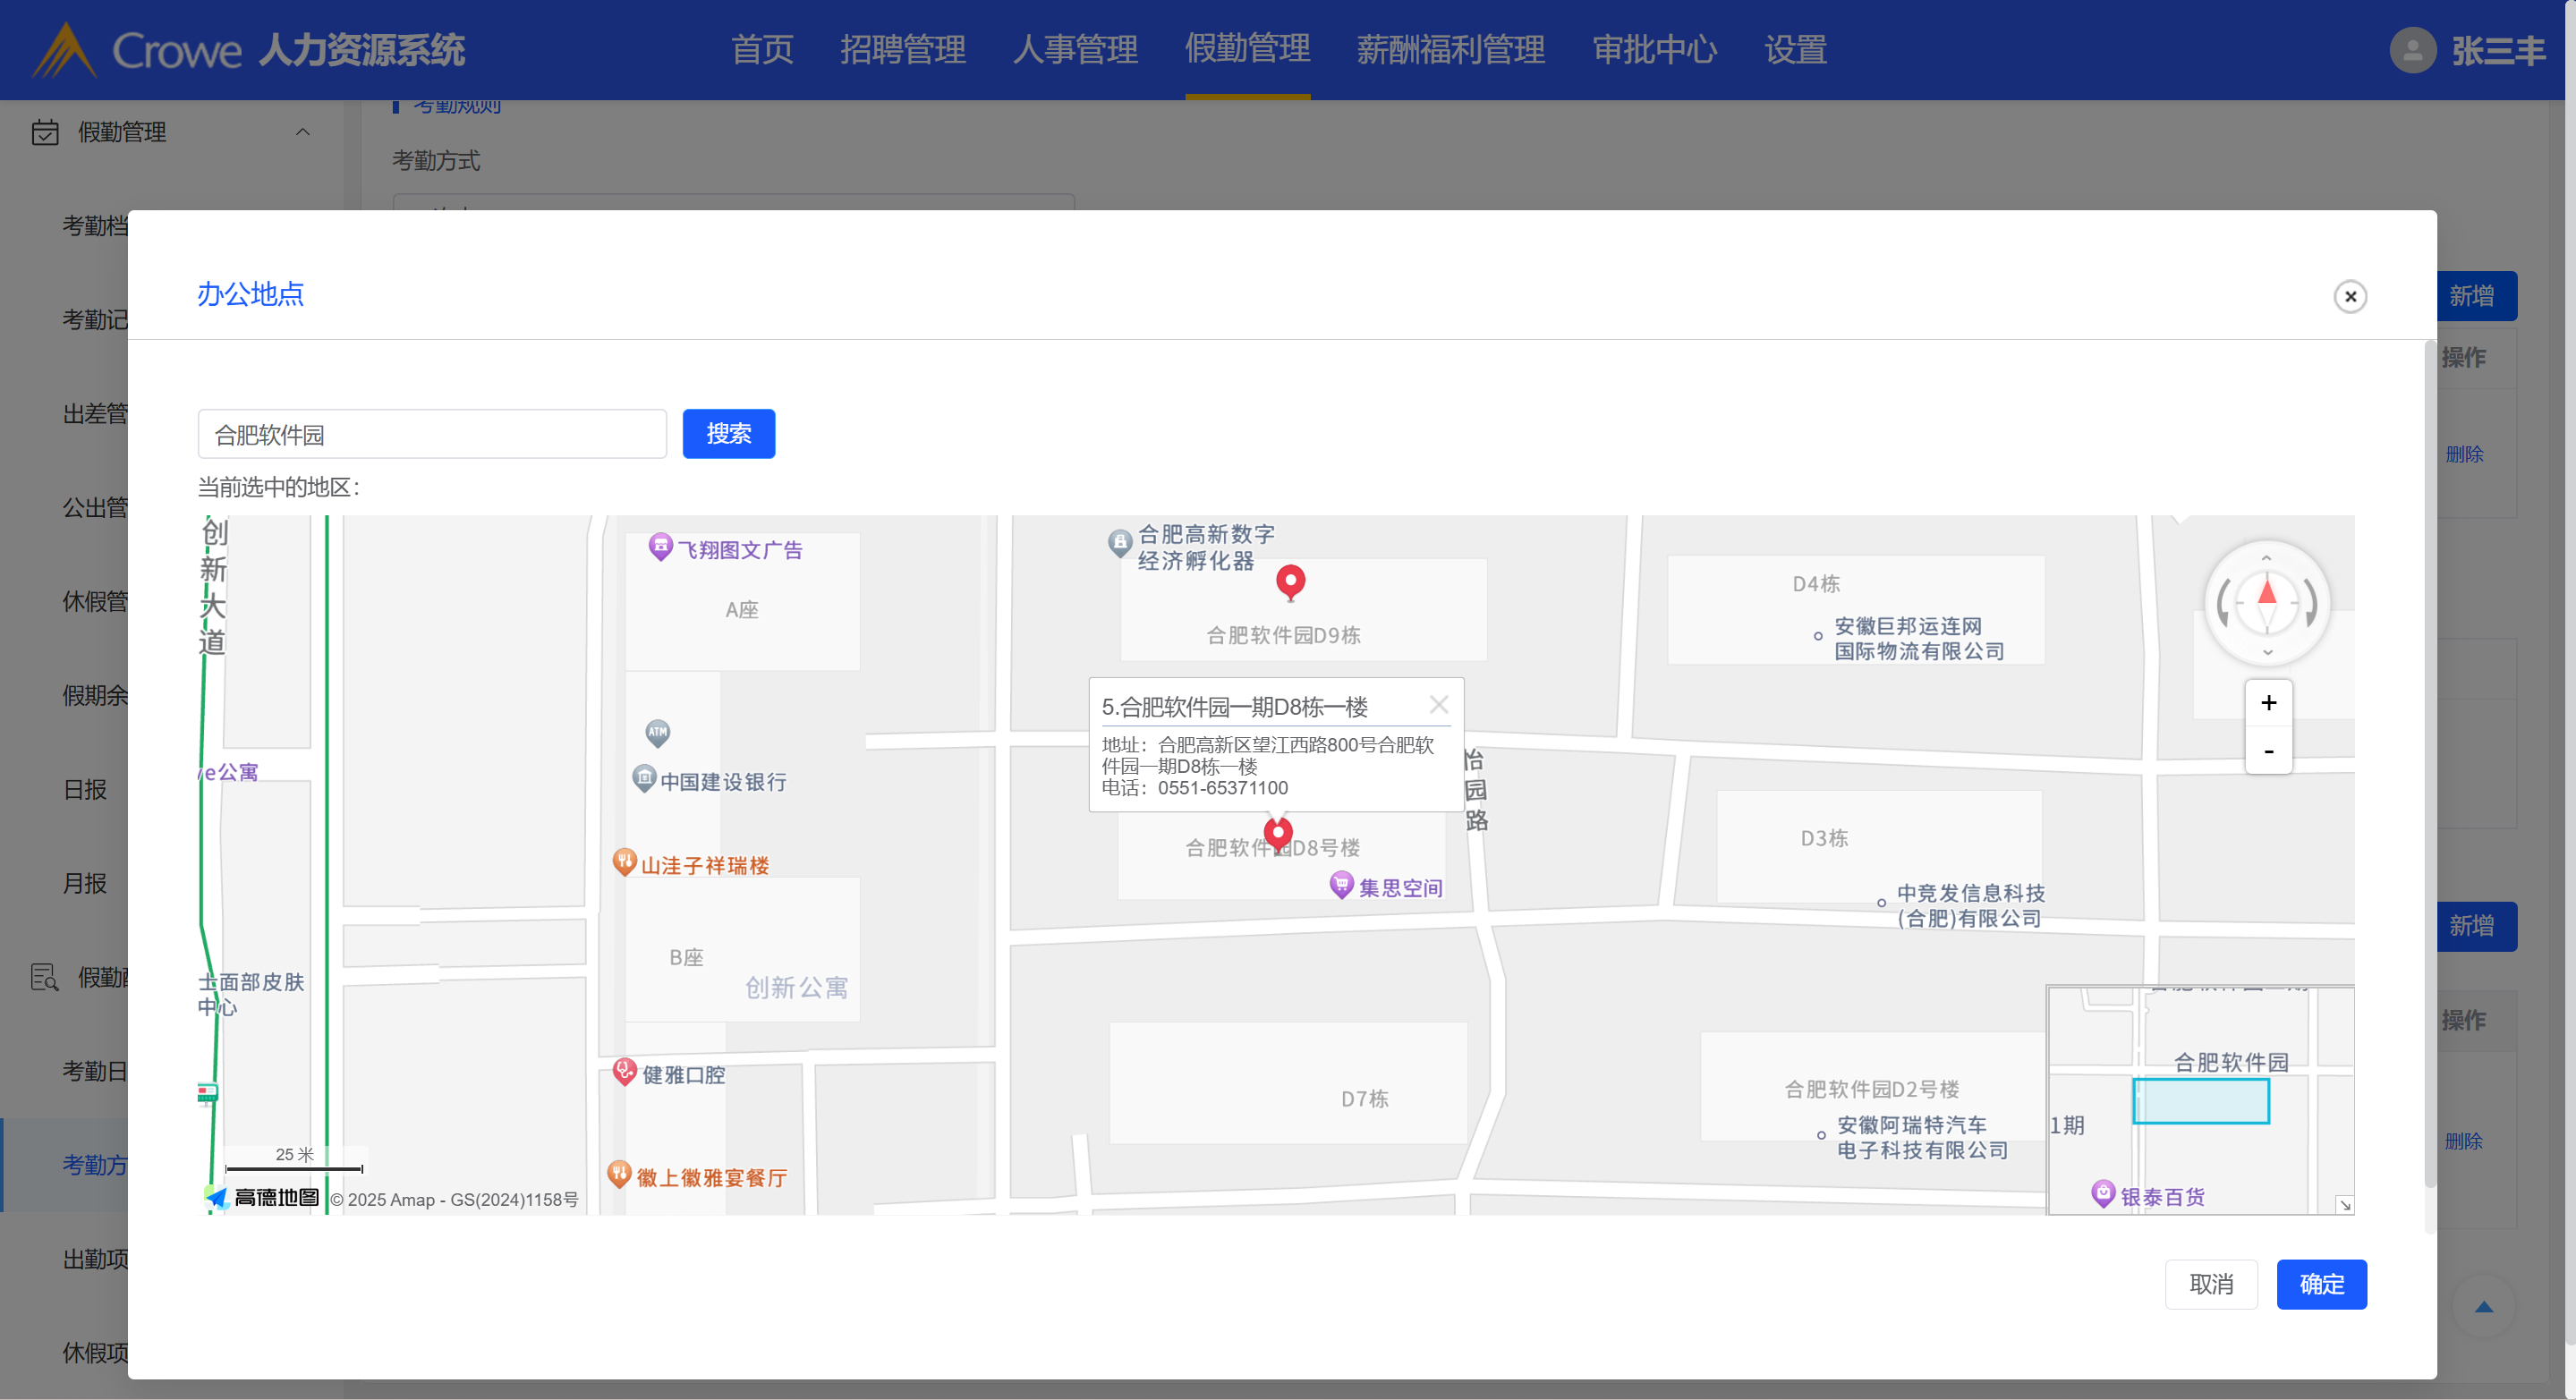Click the 集思空间 shop marker
Screen dimensions: 2576x1400
pyautogui.click(x=1341, y=884)
